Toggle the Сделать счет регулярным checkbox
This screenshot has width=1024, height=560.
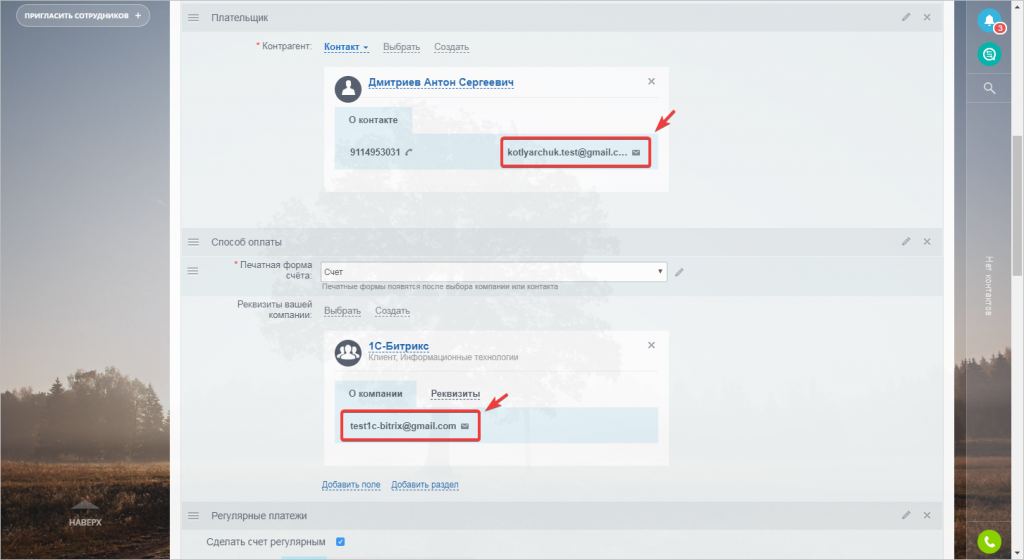(340, 542)
